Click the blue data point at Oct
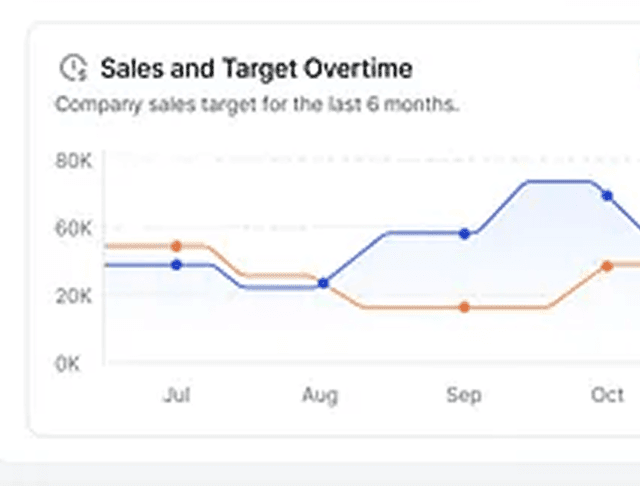The width and height of the screenshot is (640, 486). [607, 196]
